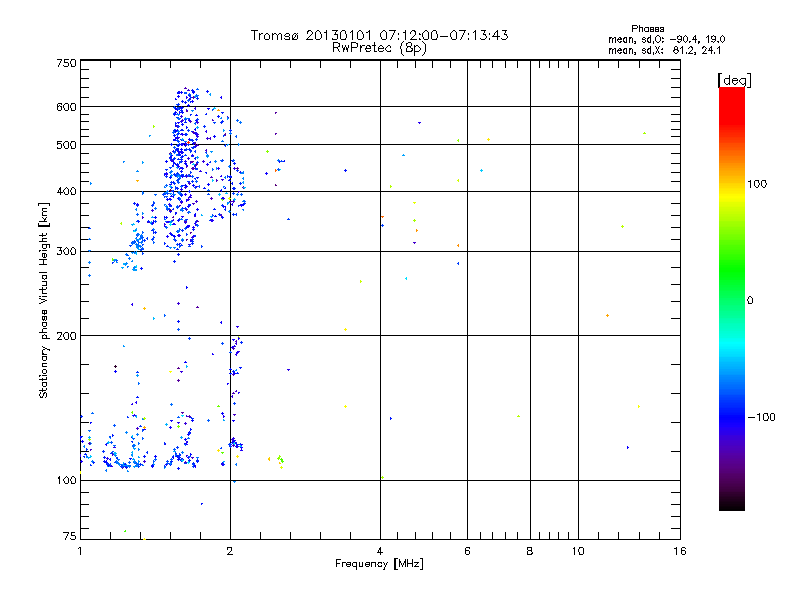Click the '[deg]' colorbar unit label
The image size is (800, 600).
(734, 80)
